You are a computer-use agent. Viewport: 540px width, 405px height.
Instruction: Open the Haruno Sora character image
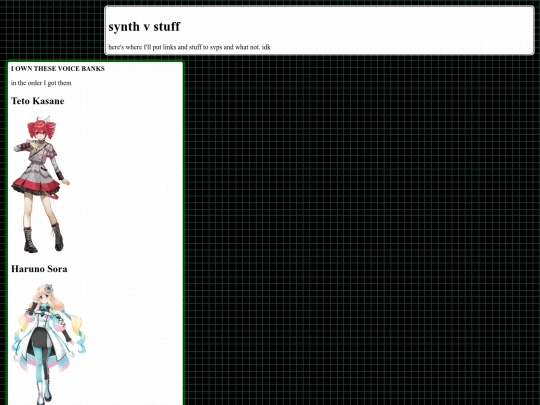click(x=49, y=344)
